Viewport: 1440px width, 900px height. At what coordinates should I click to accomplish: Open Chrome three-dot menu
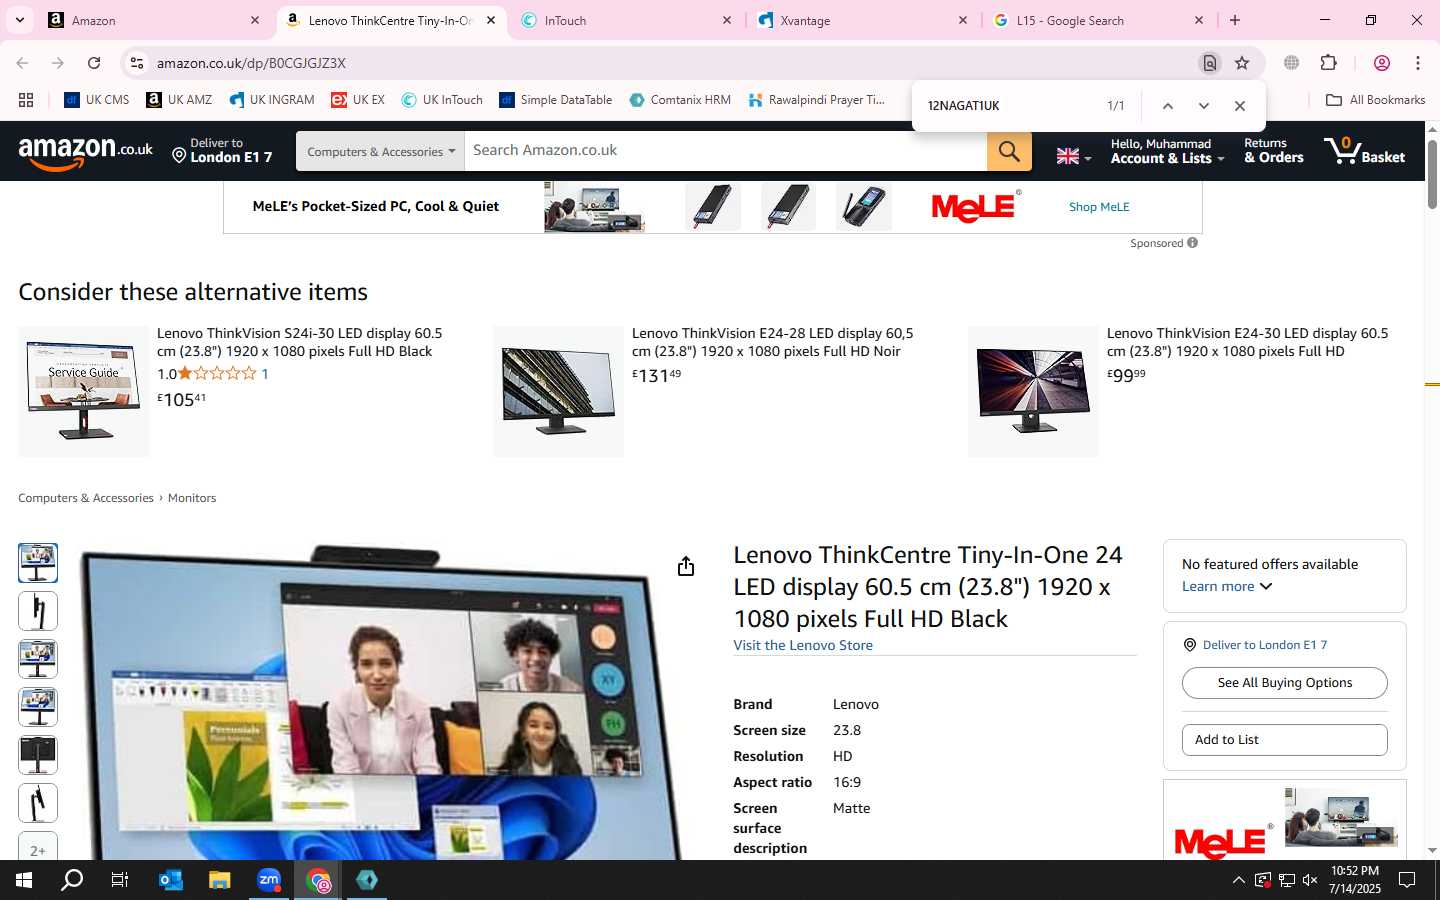(x=1418, y=63)
